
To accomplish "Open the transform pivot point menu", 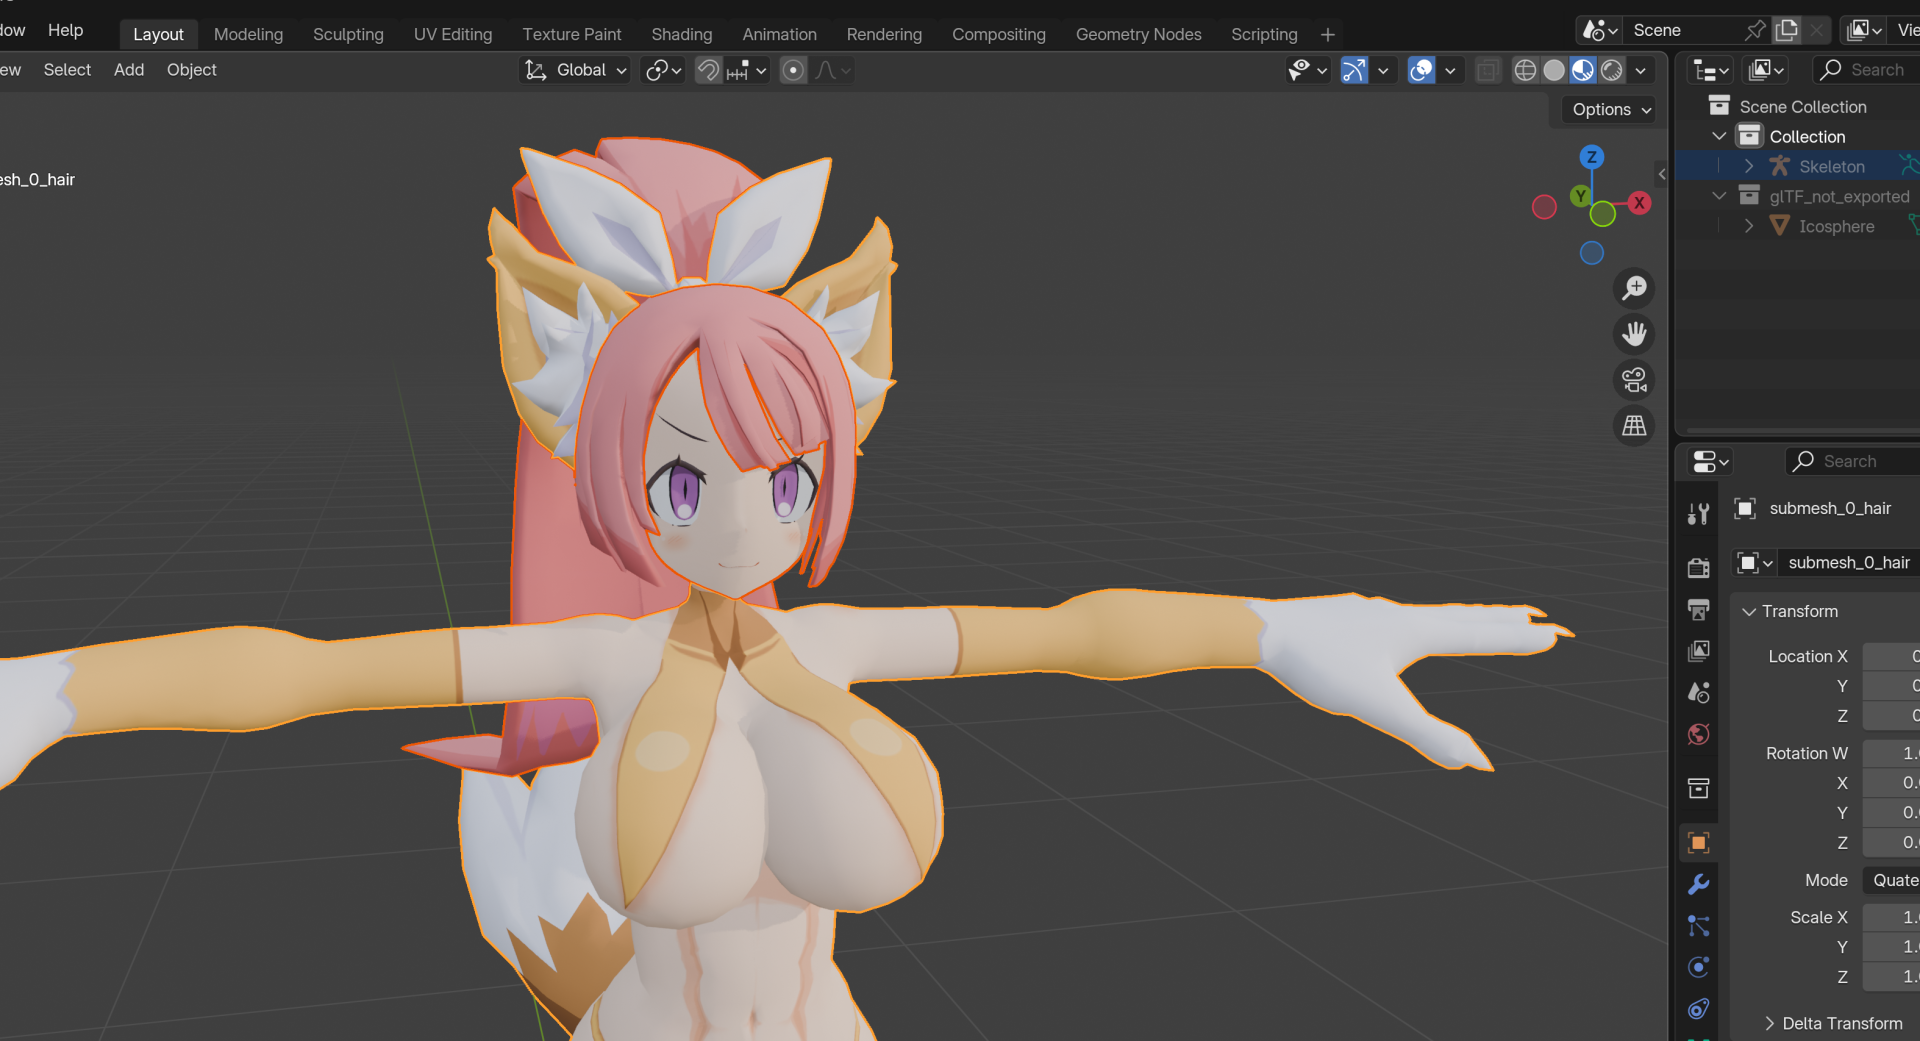I will point(663,70).
